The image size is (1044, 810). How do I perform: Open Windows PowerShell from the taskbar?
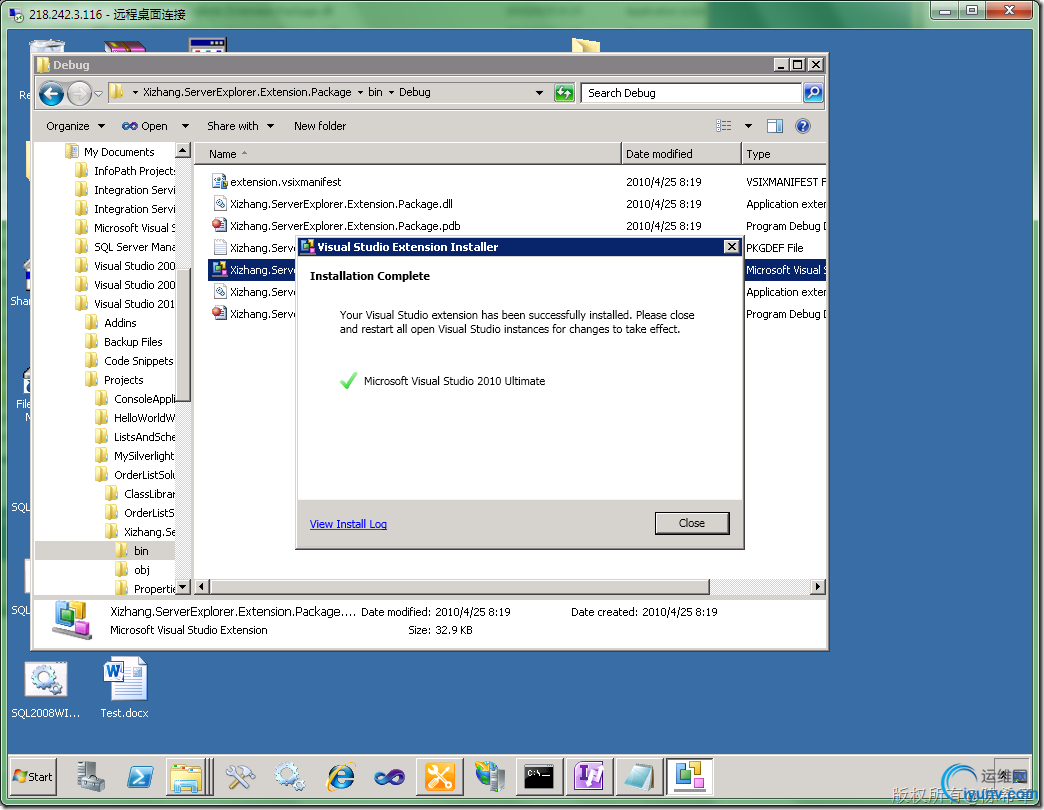[x=140, y=777]
